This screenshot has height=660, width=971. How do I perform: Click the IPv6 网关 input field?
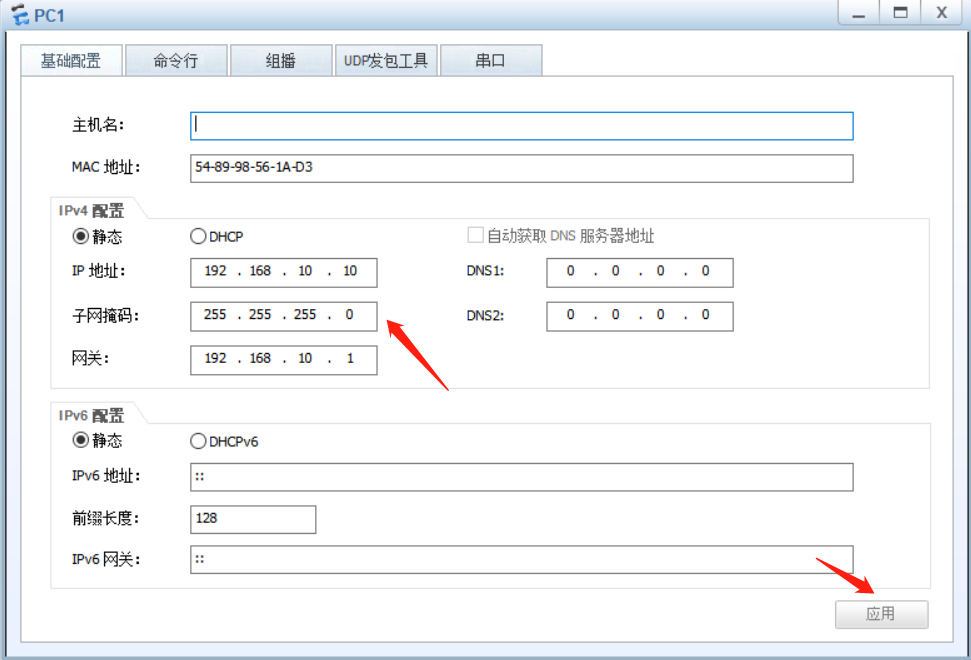521,559
